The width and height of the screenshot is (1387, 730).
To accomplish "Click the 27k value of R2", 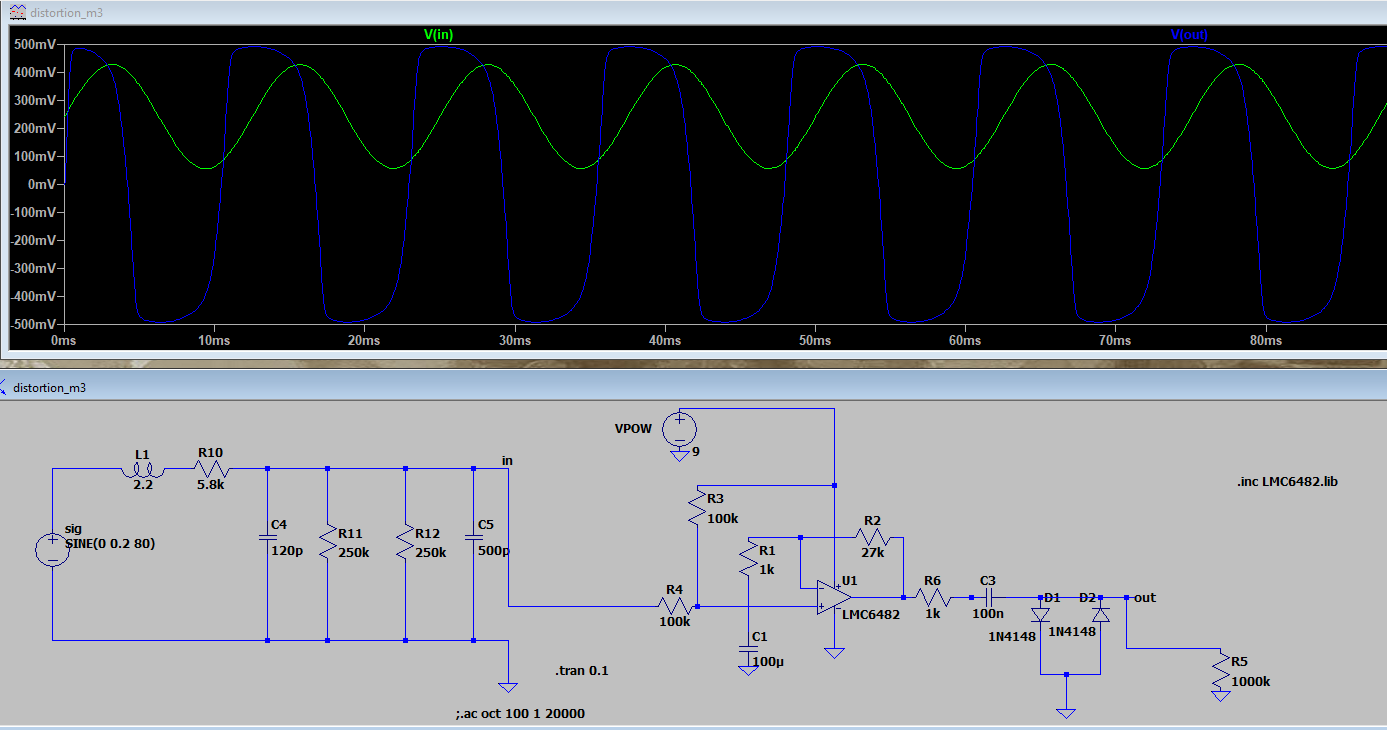I will (x=872, y=552).
